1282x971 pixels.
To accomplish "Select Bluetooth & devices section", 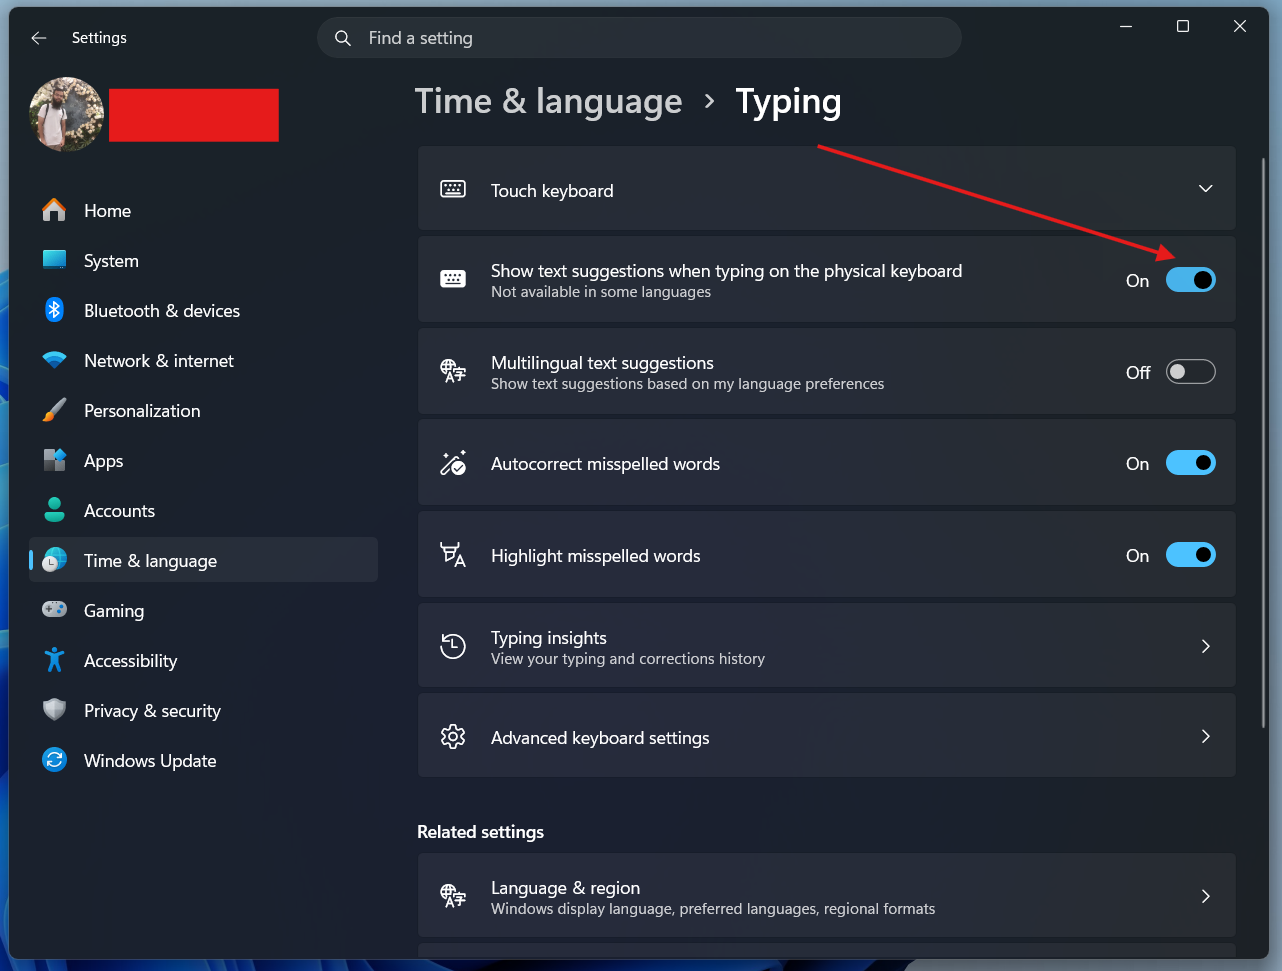I will pos(204,310).
